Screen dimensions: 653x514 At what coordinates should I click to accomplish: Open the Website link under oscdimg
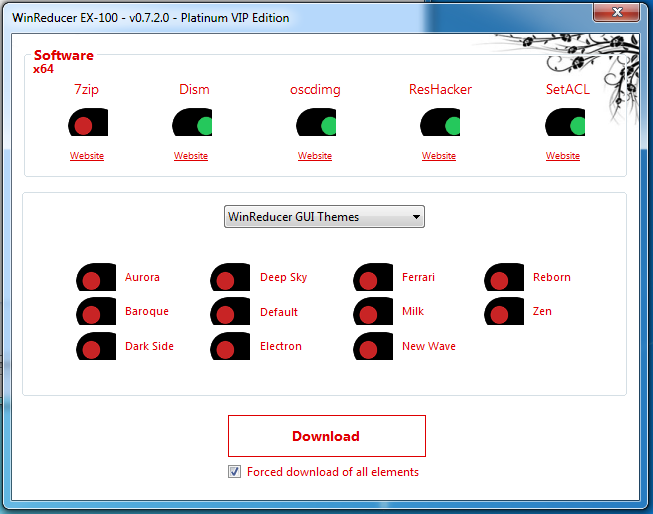tap(315, 156)
